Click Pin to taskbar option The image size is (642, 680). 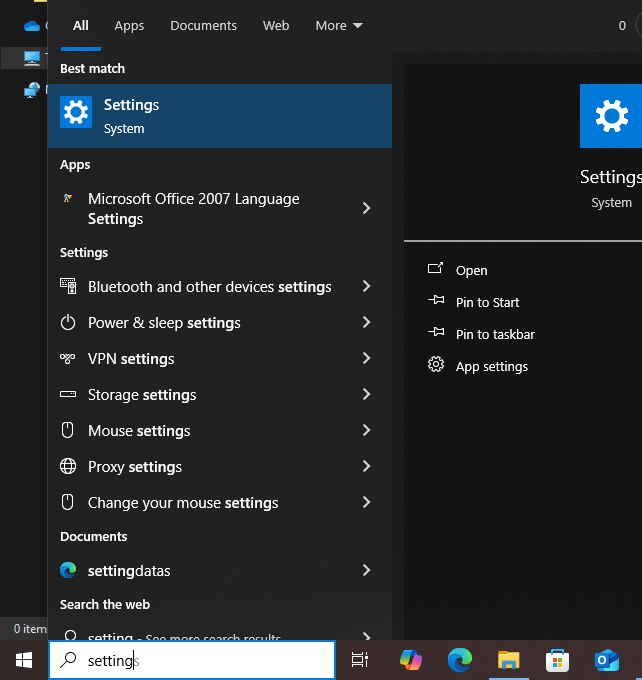(495, 334)
